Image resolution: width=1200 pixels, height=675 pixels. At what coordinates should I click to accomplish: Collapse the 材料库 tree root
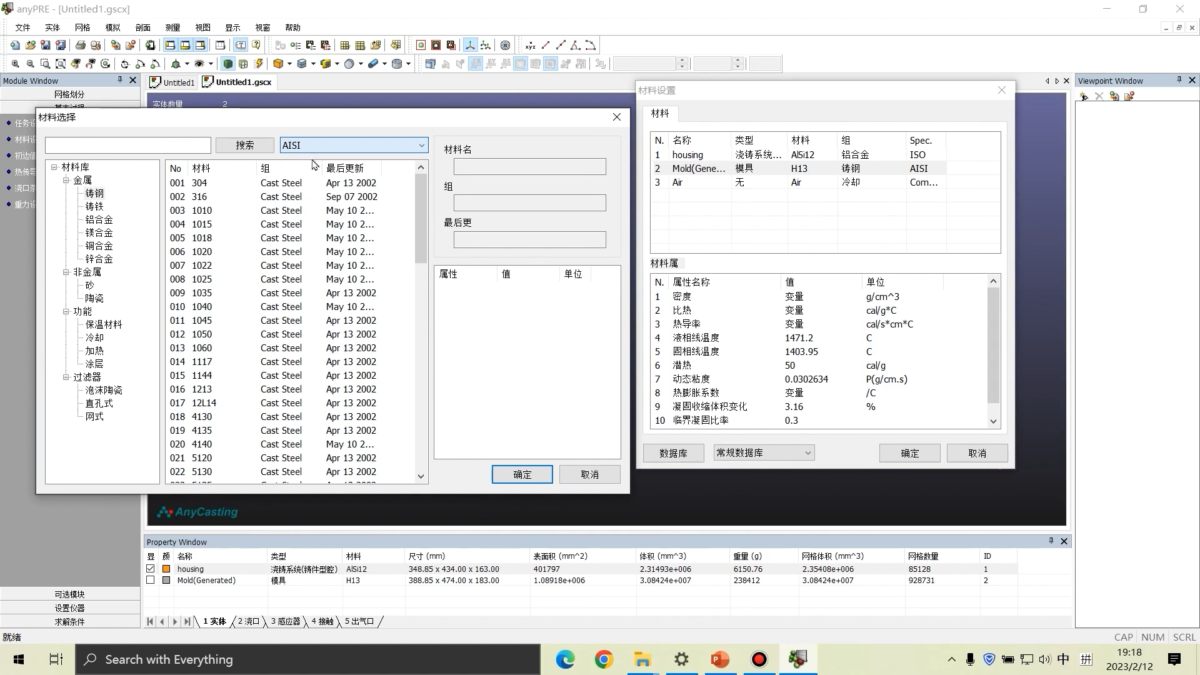click(54, 168)
